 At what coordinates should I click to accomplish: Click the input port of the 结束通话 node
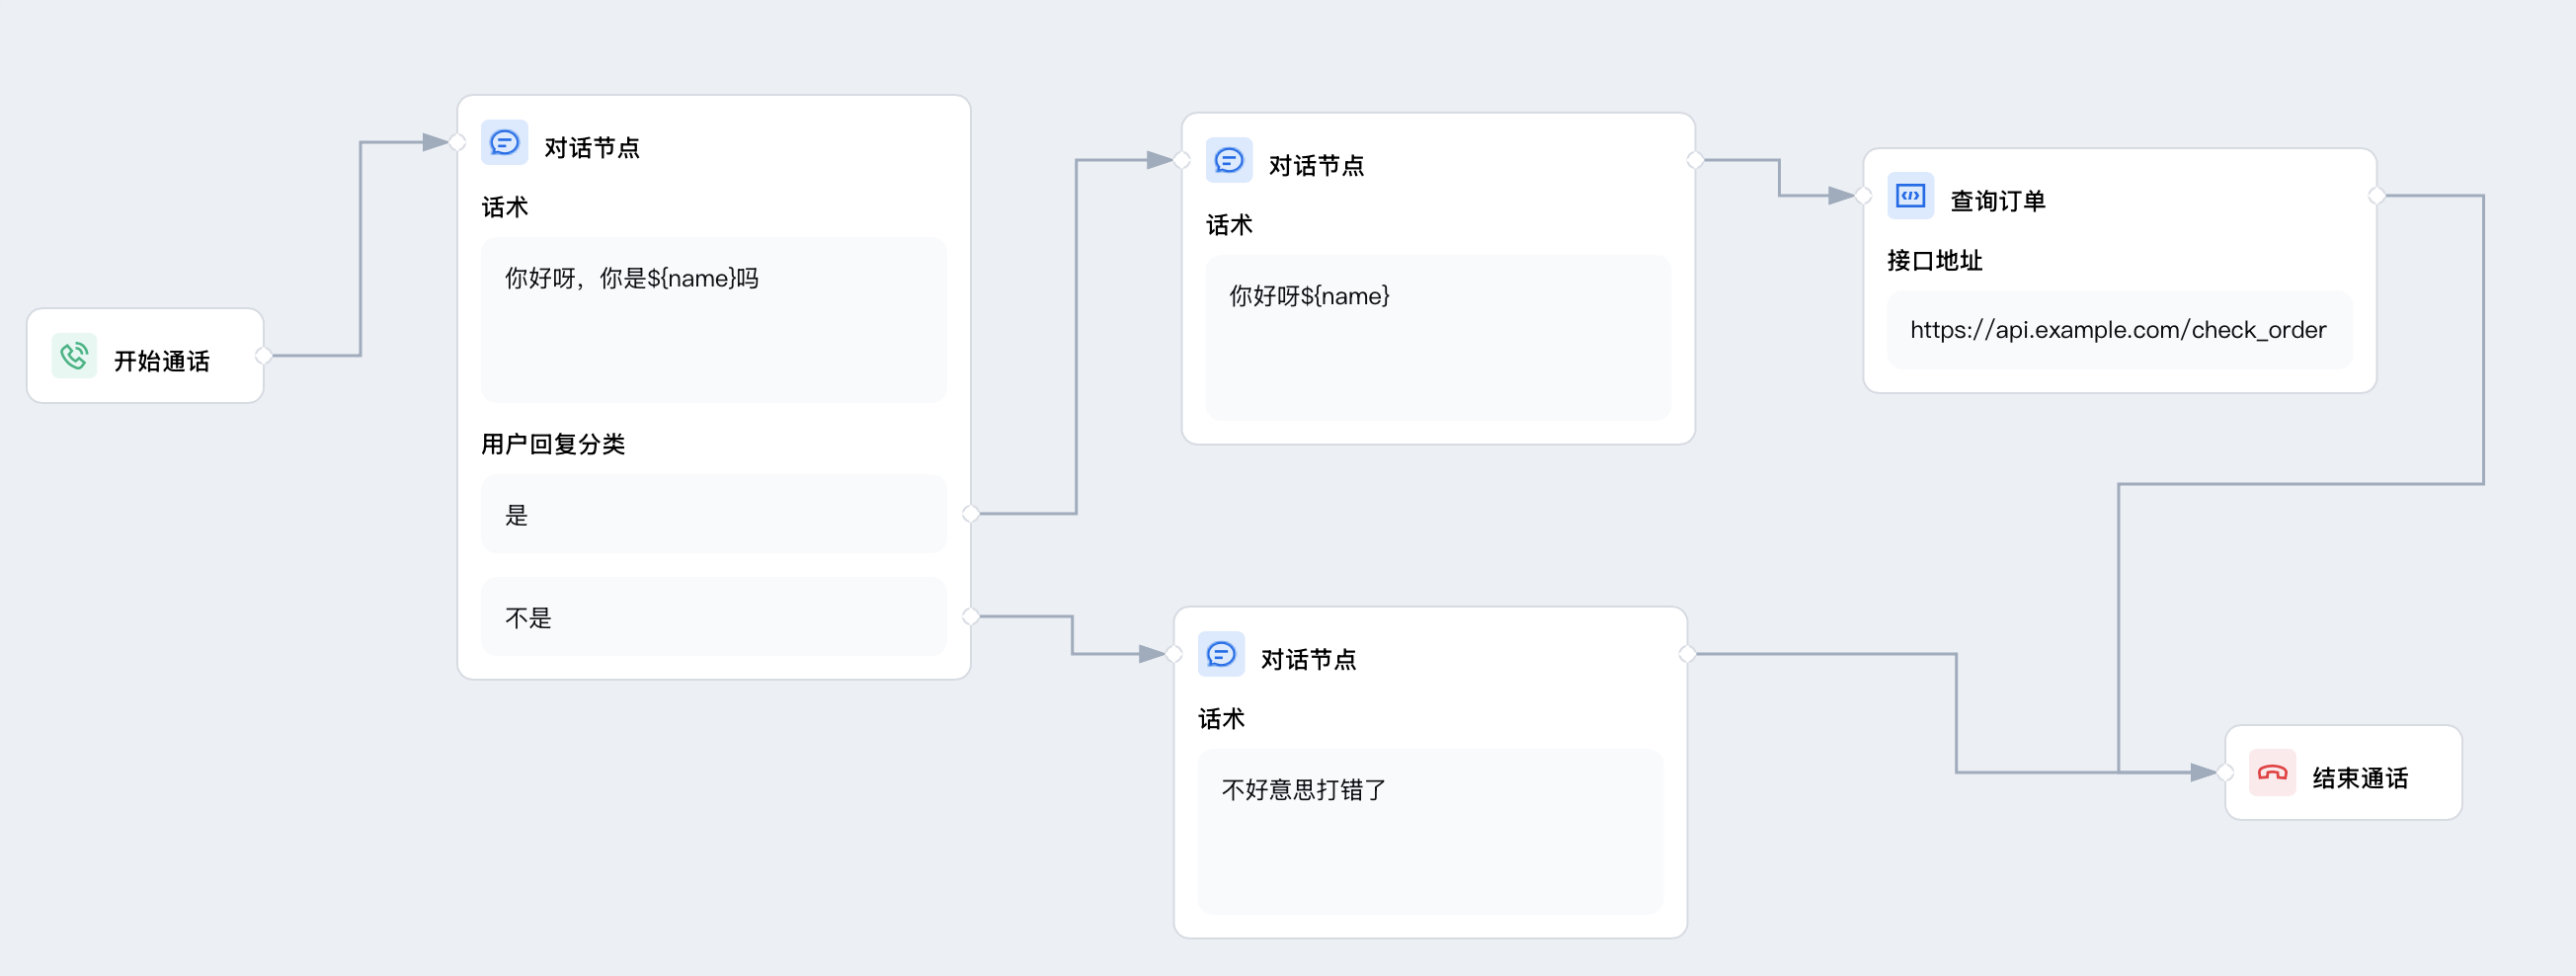click(2226, 773)
